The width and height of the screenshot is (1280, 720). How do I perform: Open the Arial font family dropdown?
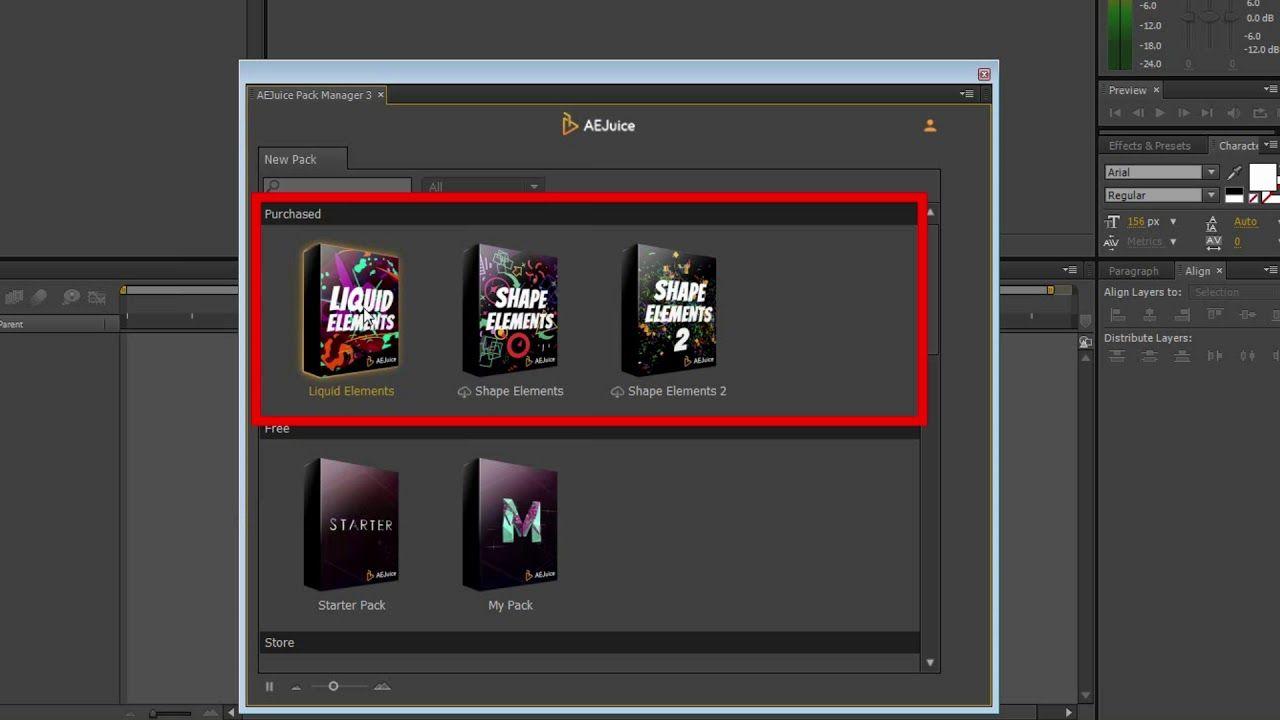(x=1161, y=172)
